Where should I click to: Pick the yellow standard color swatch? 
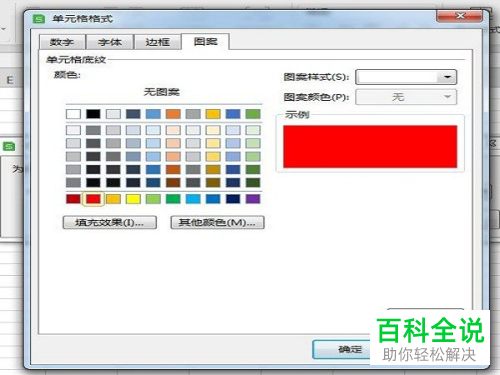(133, 199)
